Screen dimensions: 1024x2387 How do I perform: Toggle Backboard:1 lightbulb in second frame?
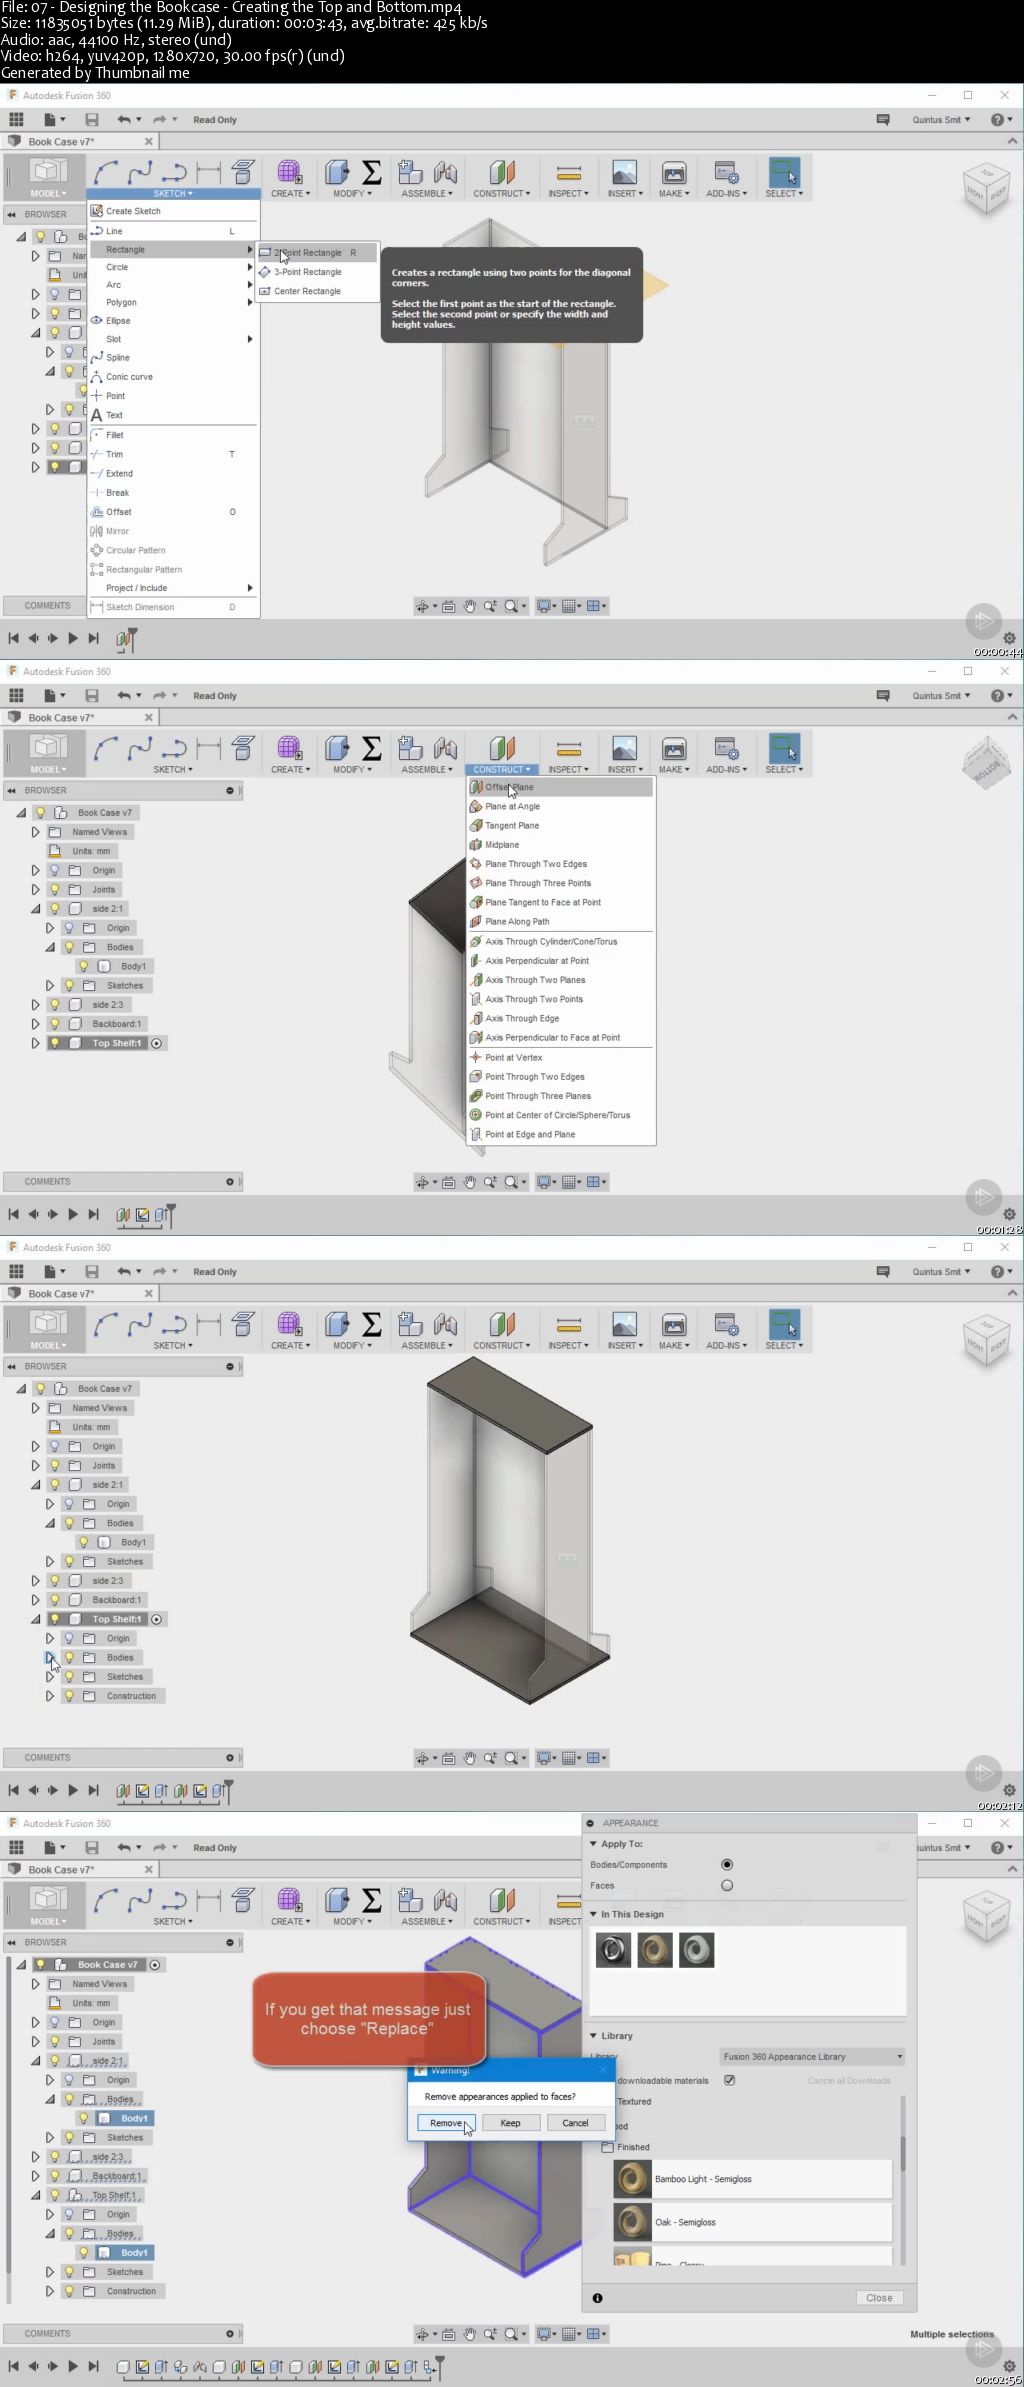pyautogui.click(x=55, y=1024)
